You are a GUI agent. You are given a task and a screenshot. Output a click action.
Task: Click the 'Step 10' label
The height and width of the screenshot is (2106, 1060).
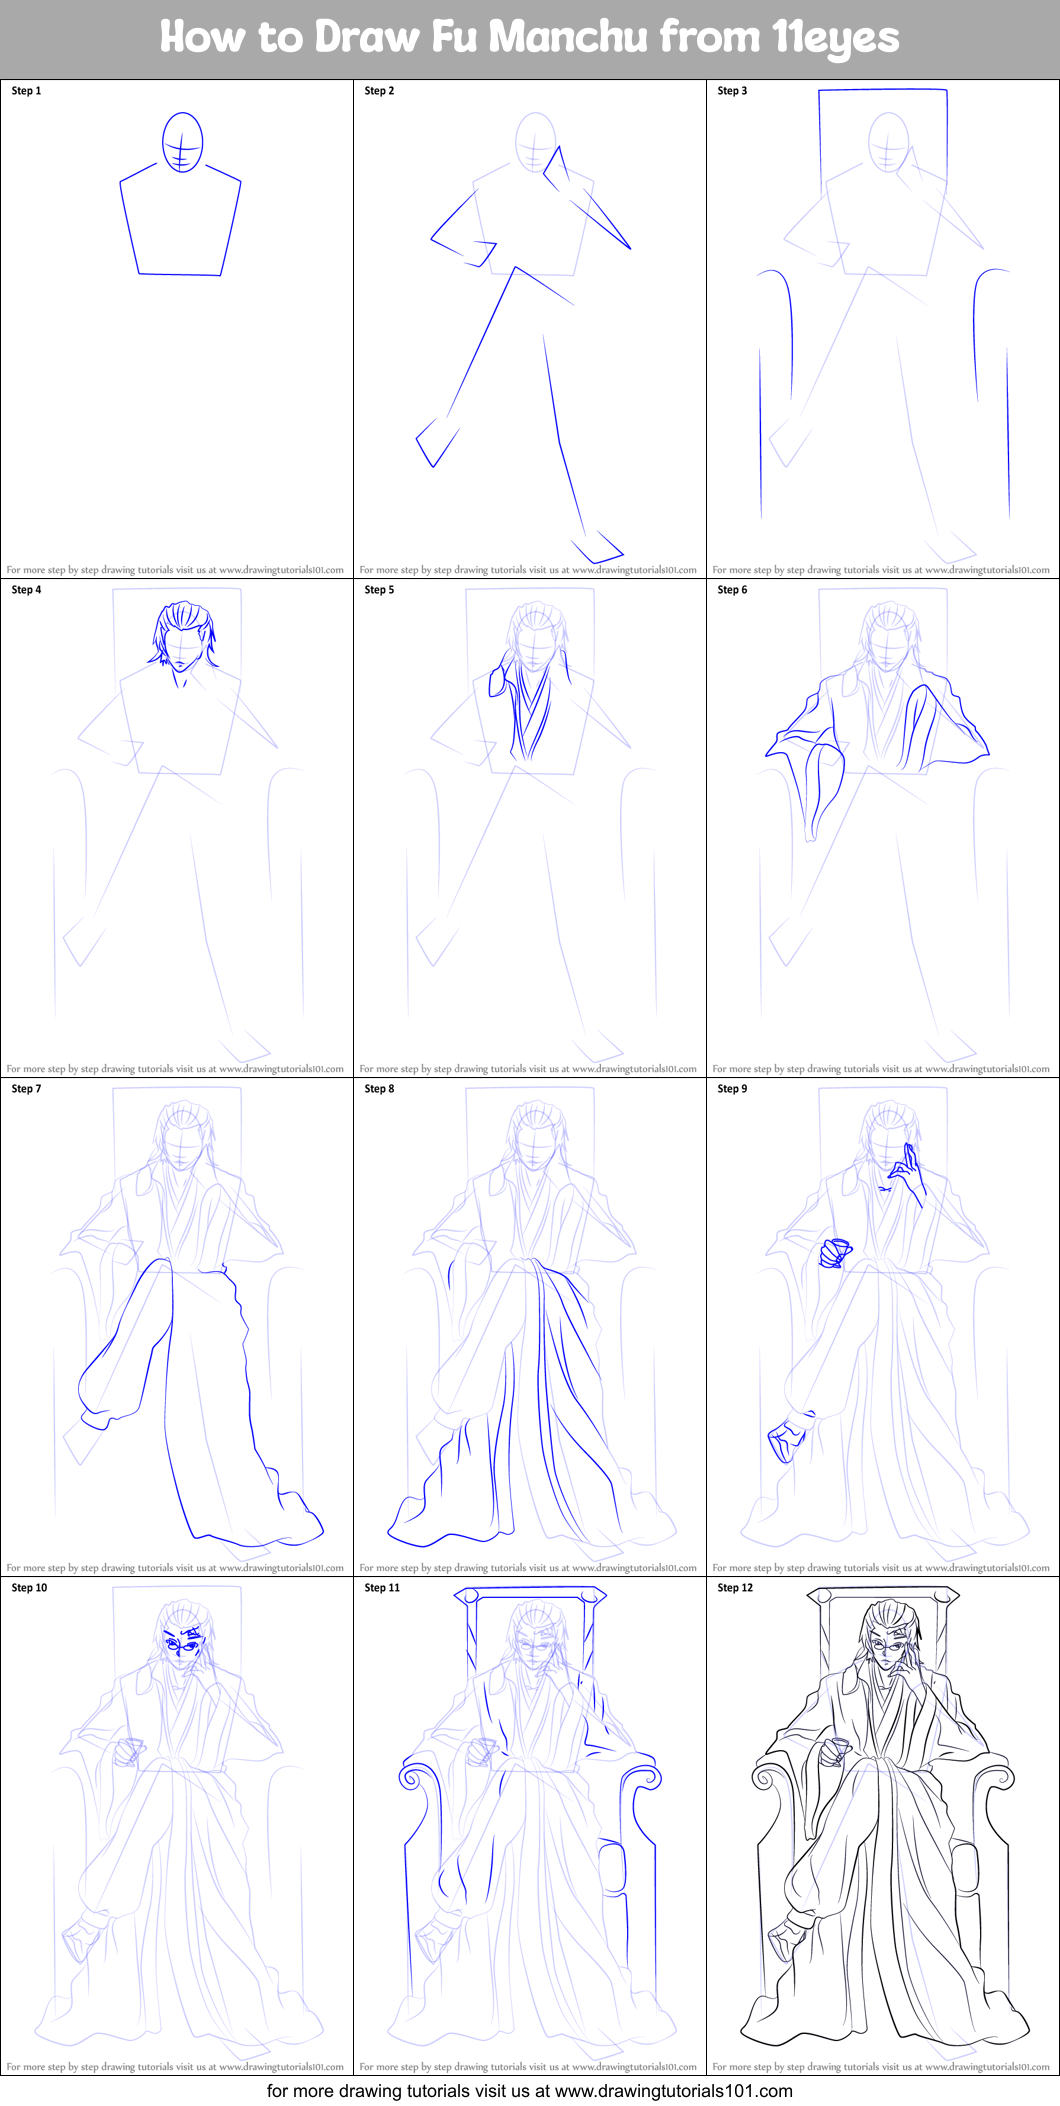(29, 1588)
